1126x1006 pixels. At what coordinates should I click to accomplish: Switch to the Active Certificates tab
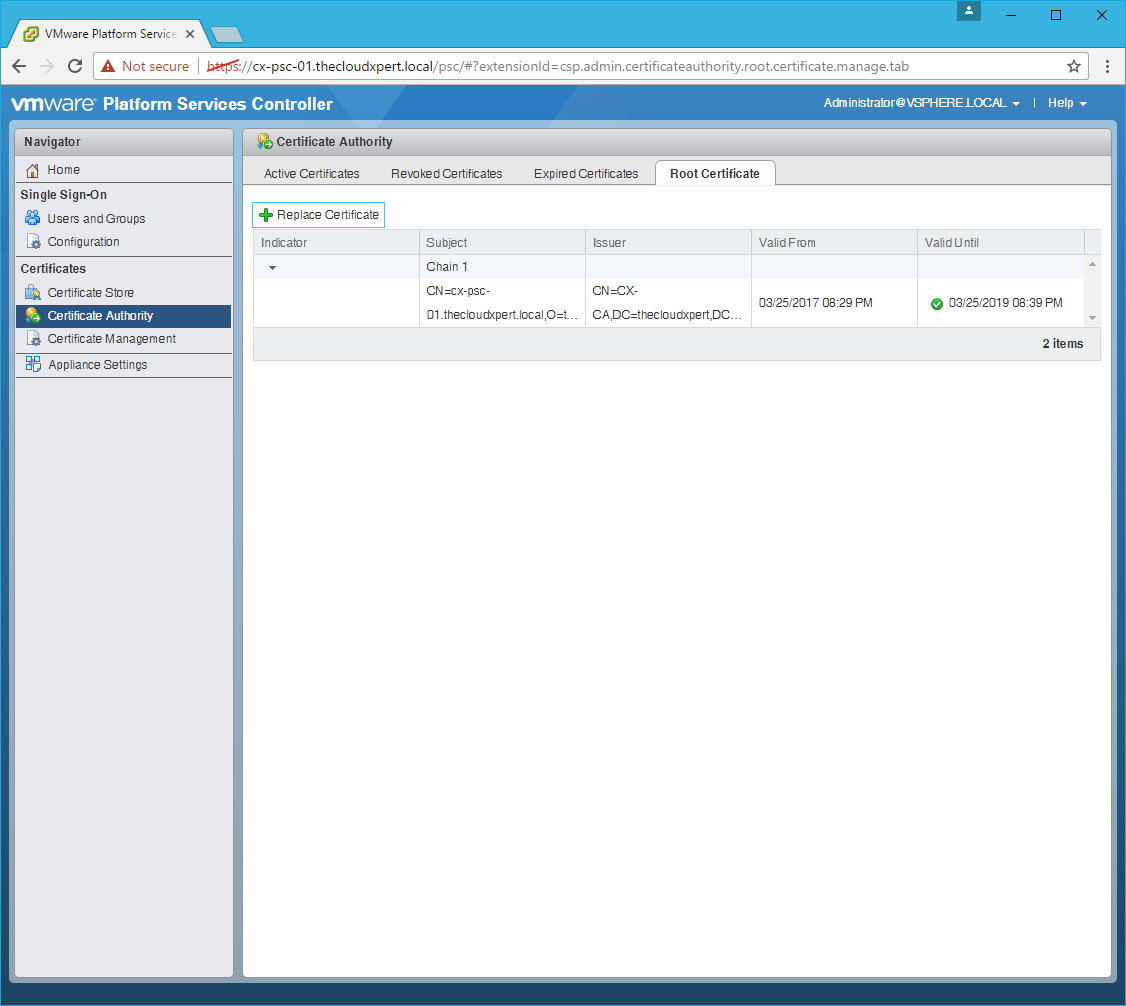[x=311, y=174]
